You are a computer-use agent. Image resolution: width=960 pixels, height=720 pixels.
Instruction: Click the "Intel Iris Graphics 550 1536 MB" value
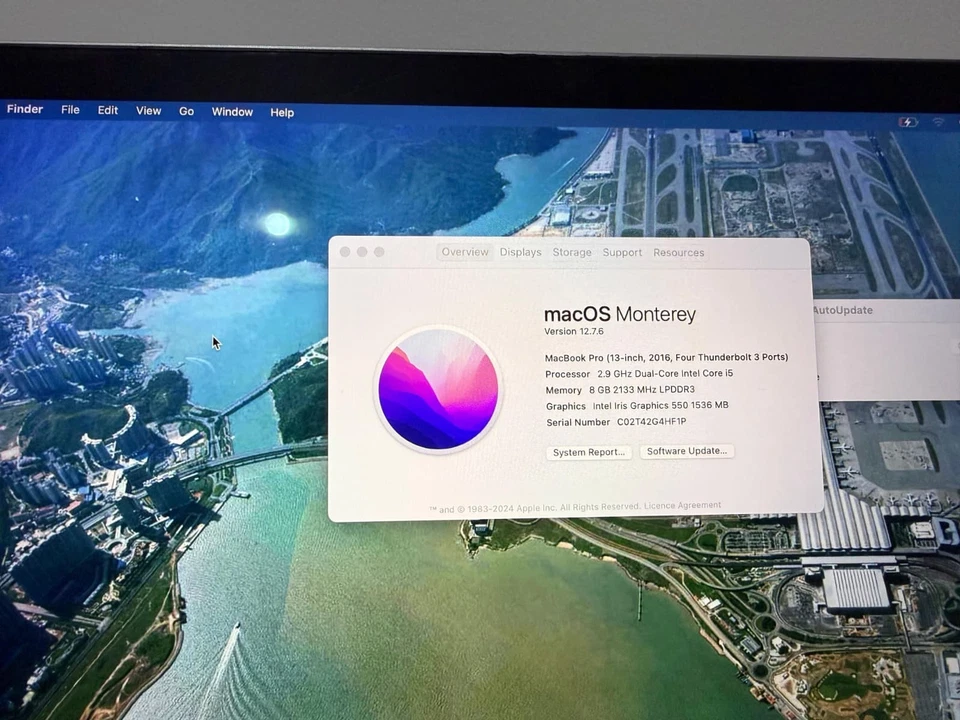(660, 405)
